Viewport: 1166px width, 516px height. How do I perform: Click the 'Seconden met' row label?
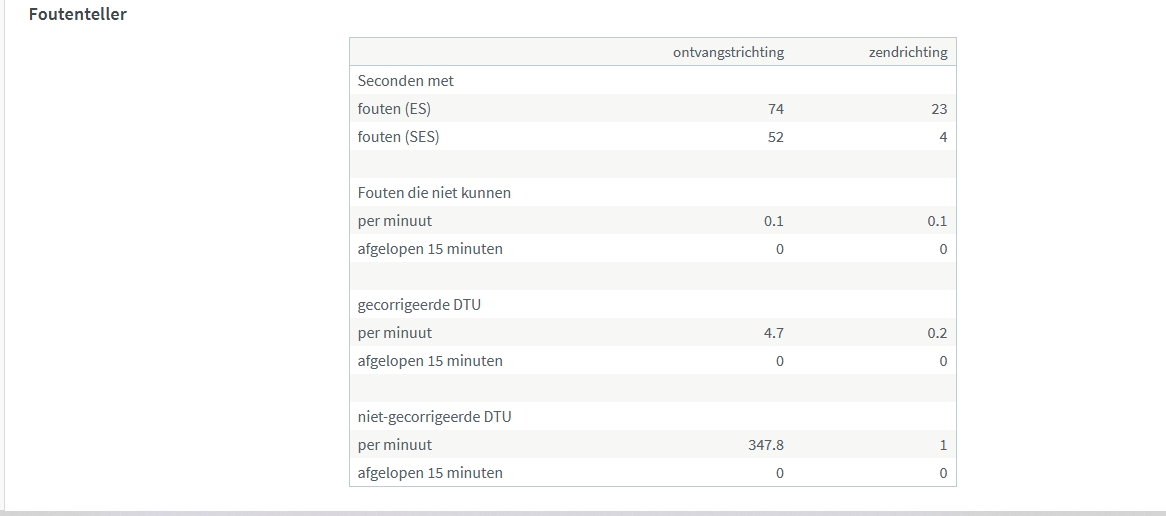pyautogui.click(x=406, y=81)
